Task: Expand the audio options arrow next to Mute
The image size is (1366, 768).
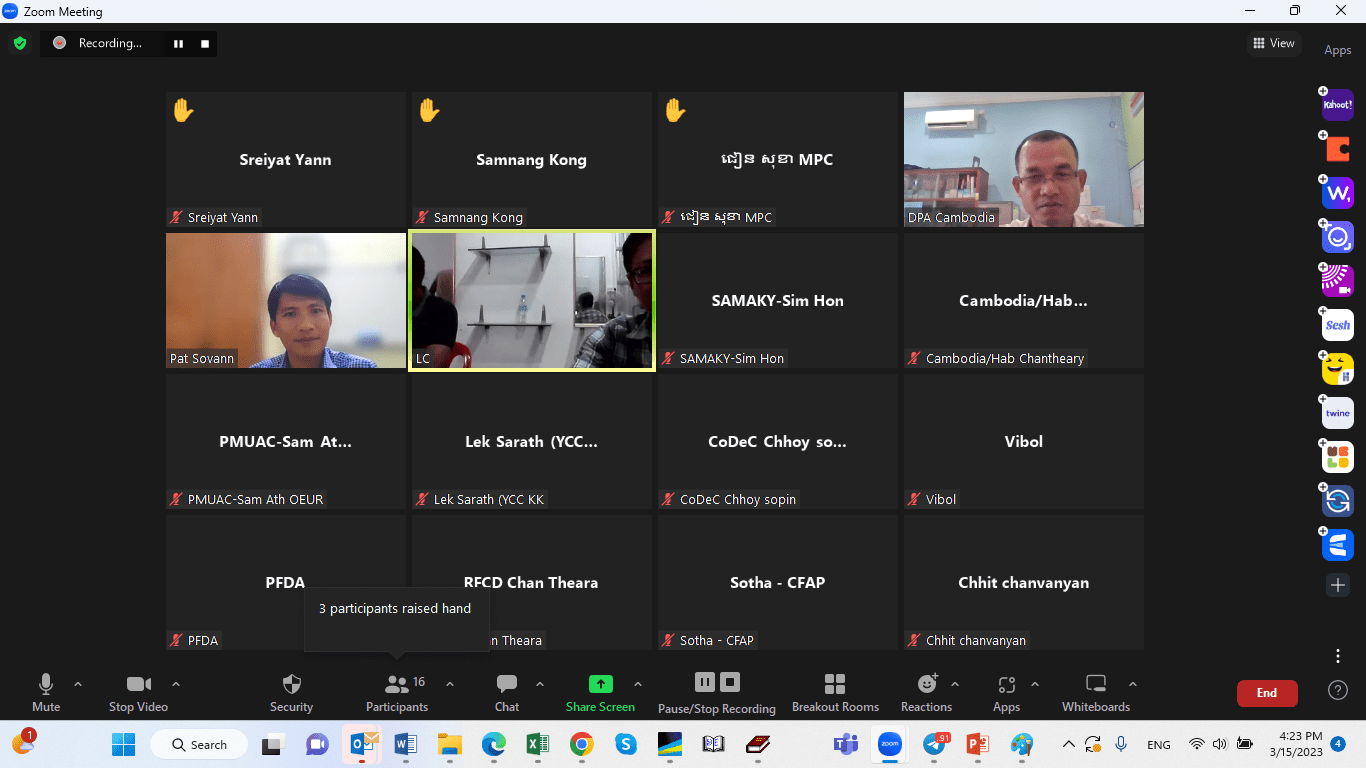Action: 78,685
